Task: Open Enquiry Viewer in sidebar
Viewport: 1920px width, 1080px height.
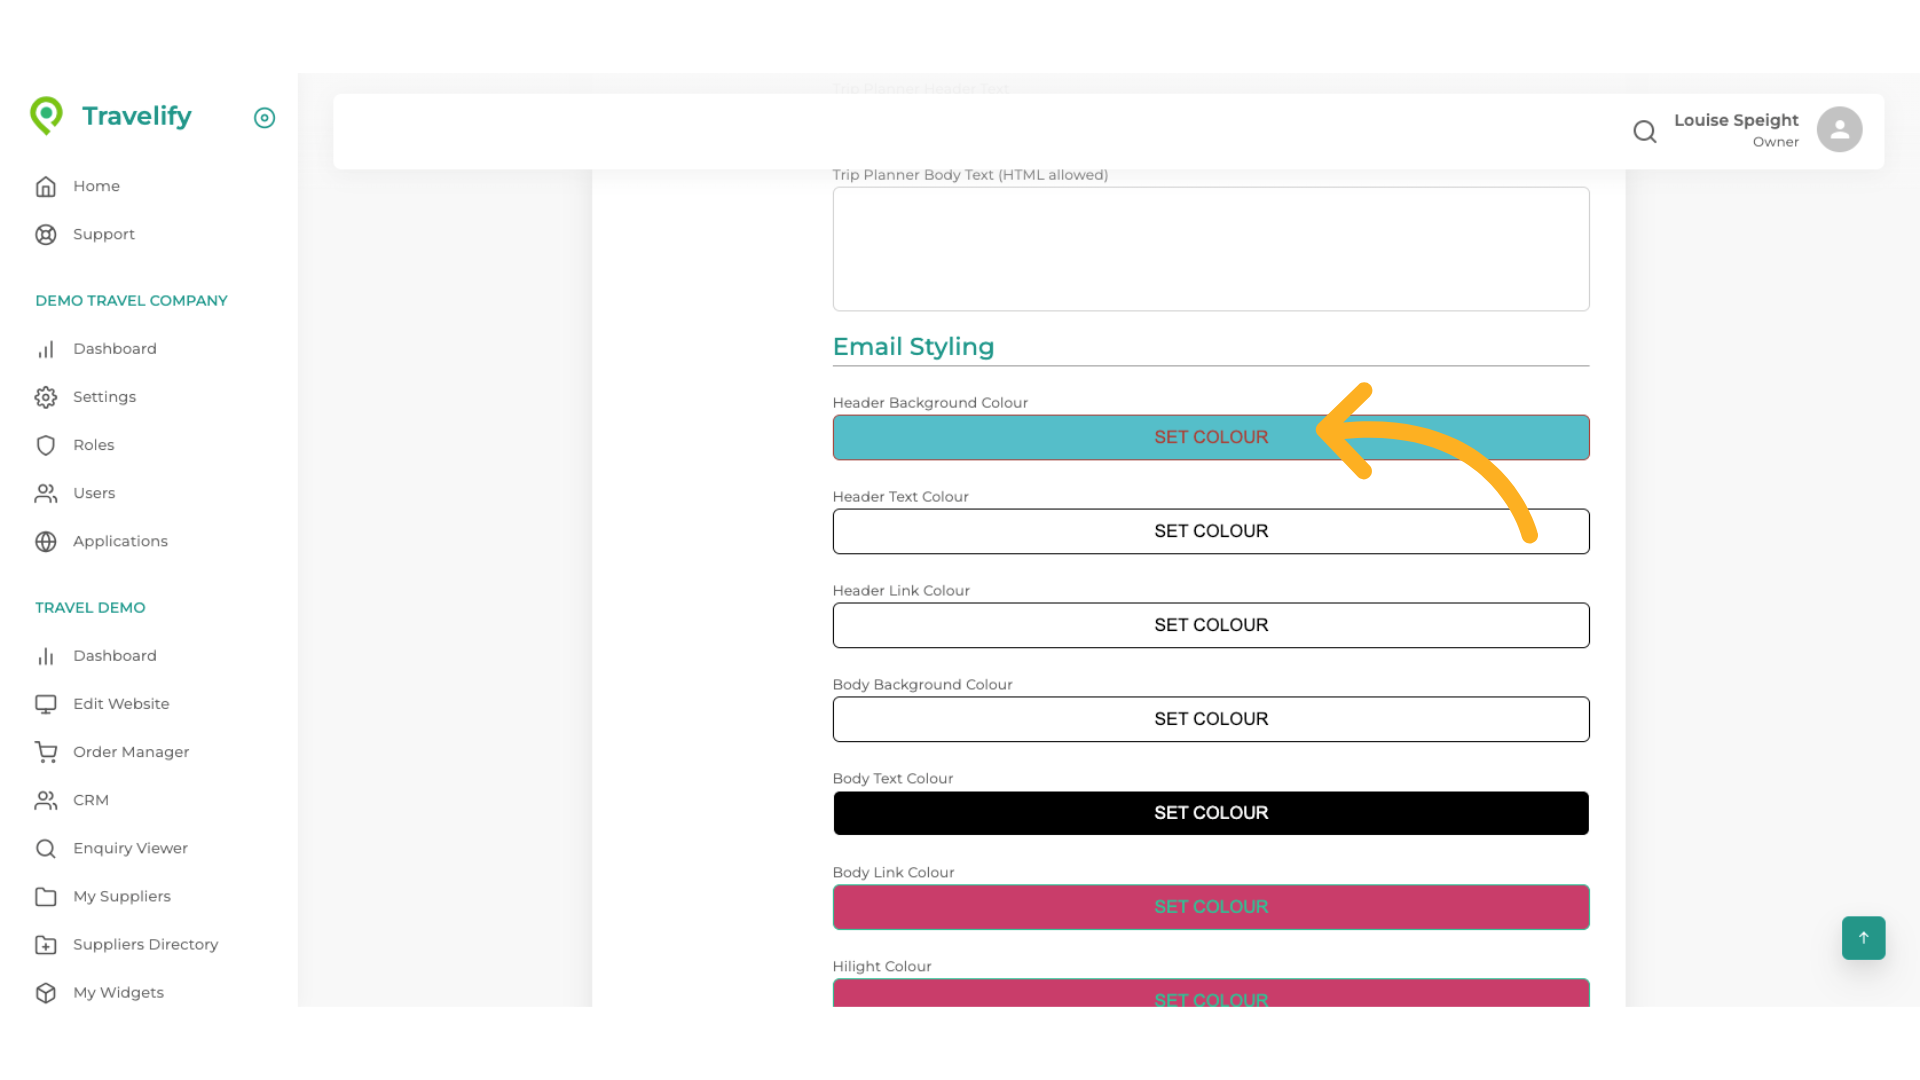Action: click(x=129, y=848)
